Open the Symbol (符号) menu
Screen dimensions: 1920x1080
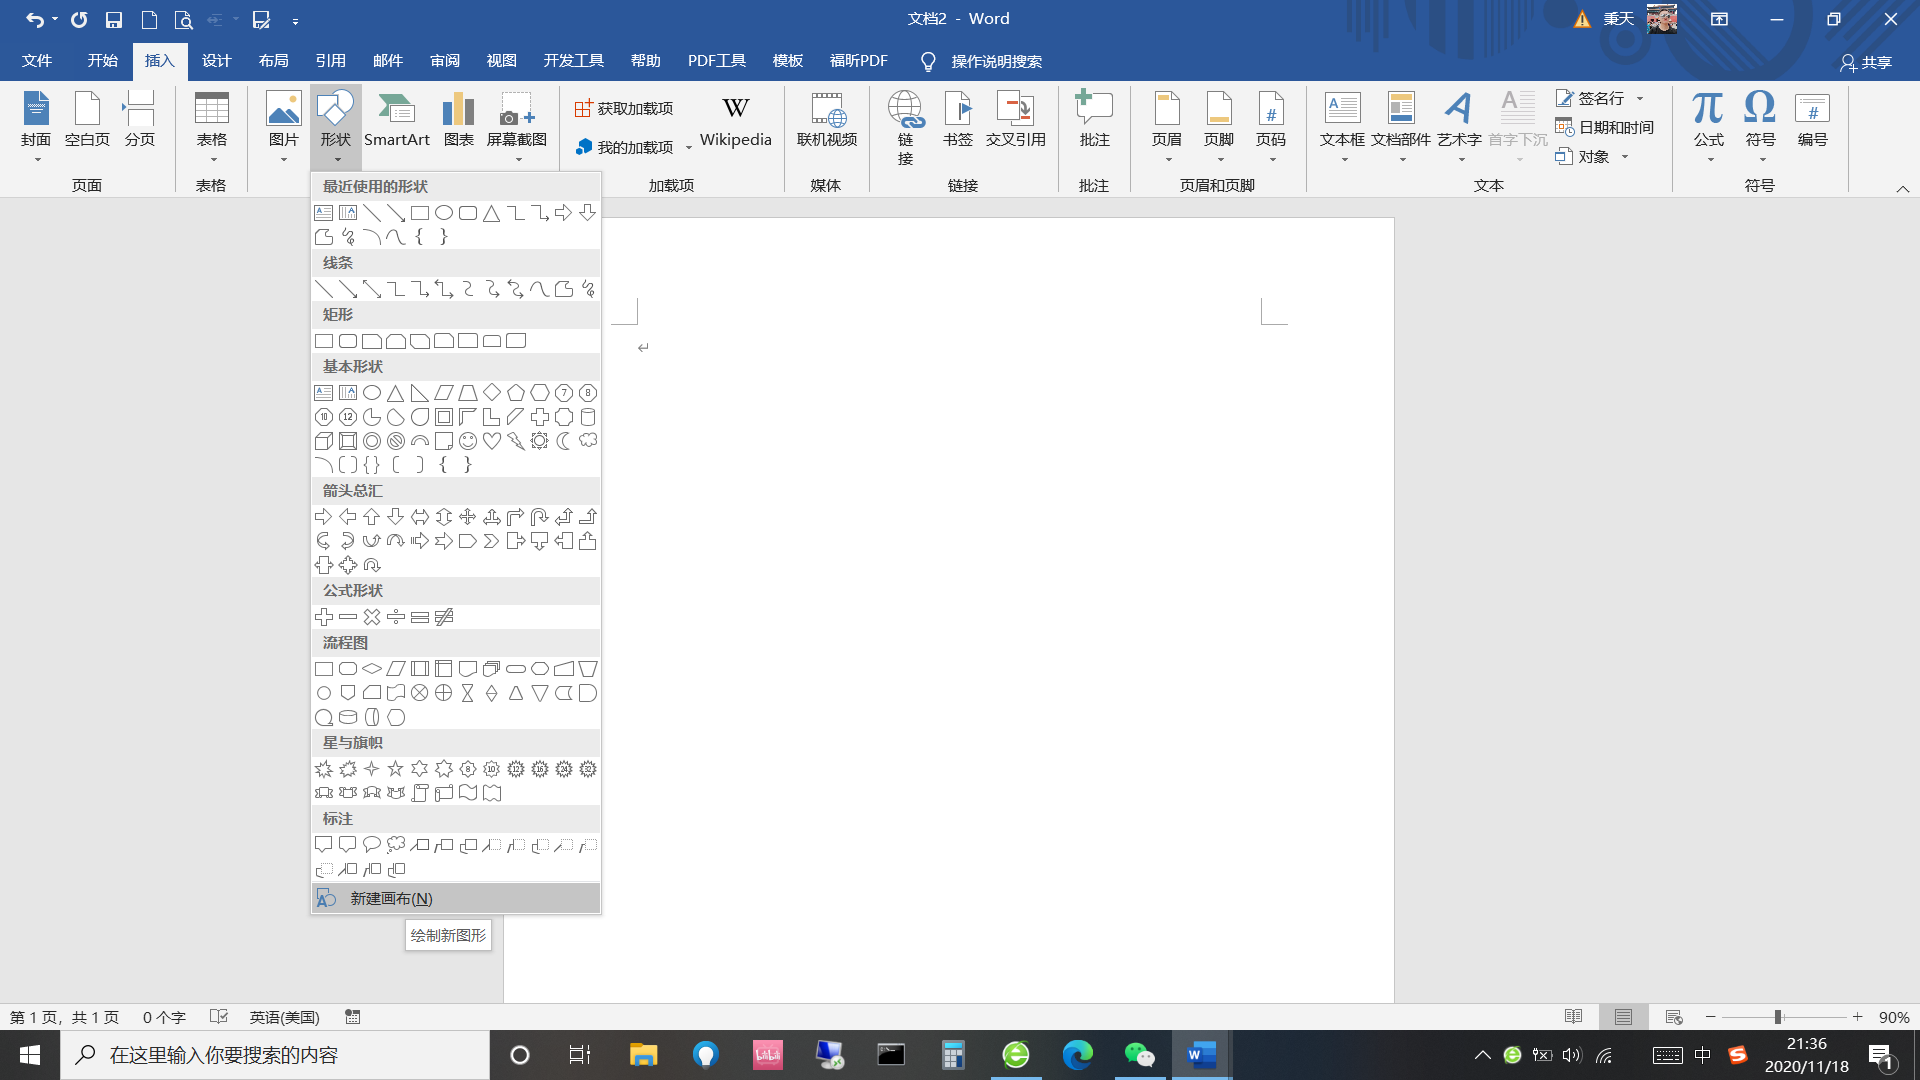pyautogui.click(x=1760, y=125)
